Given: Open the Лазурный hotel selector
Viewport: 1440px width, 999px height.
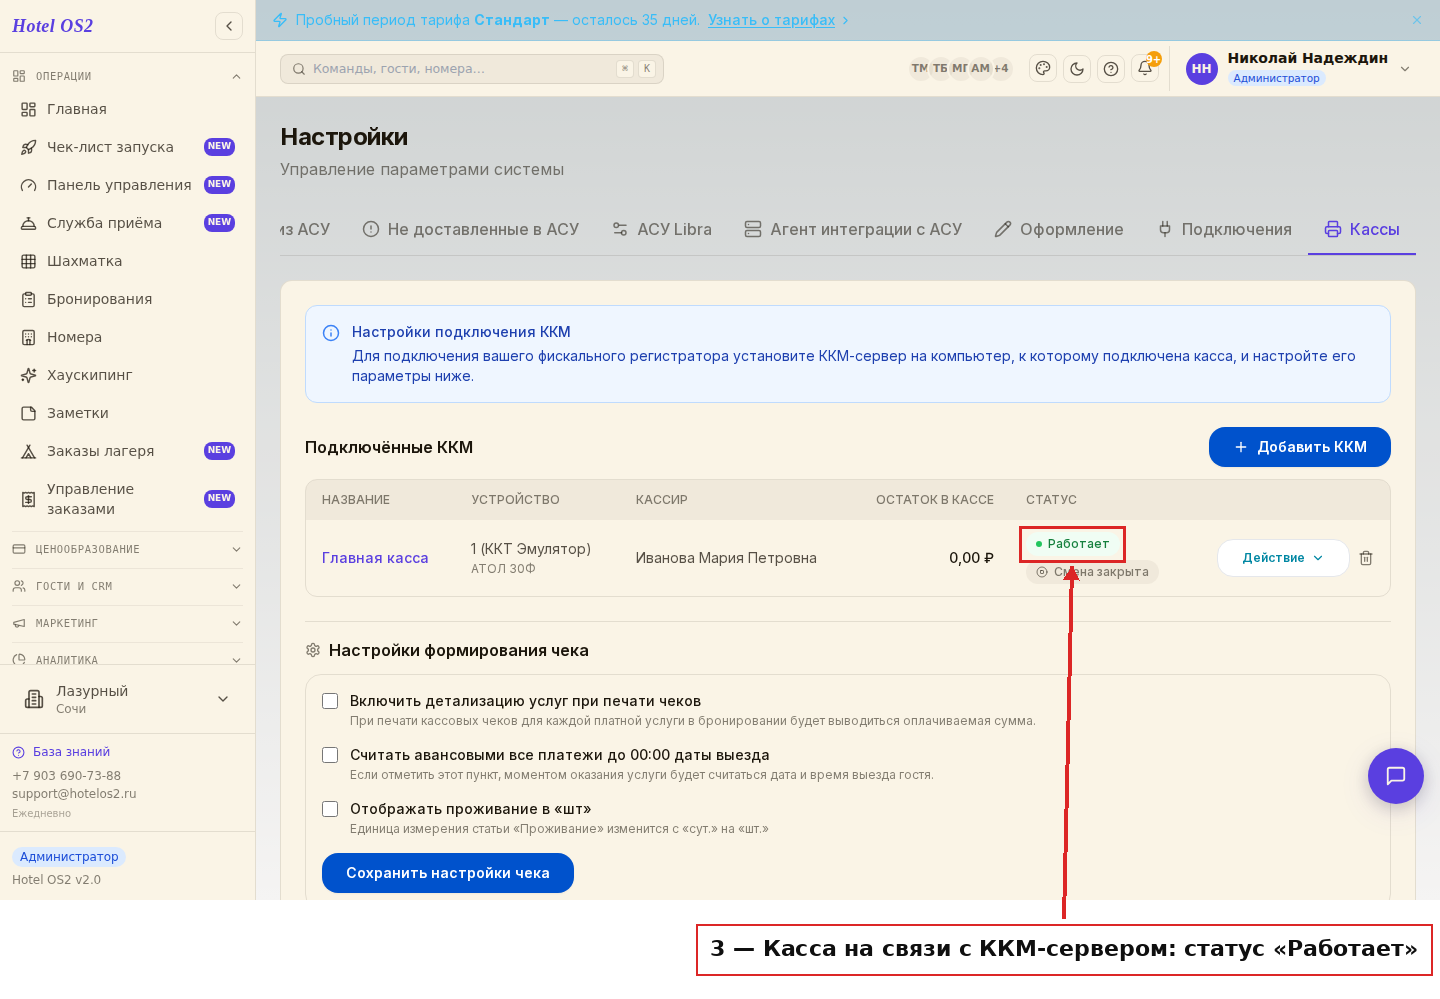Looking at the screenshot, I should [x=128, y=699].
